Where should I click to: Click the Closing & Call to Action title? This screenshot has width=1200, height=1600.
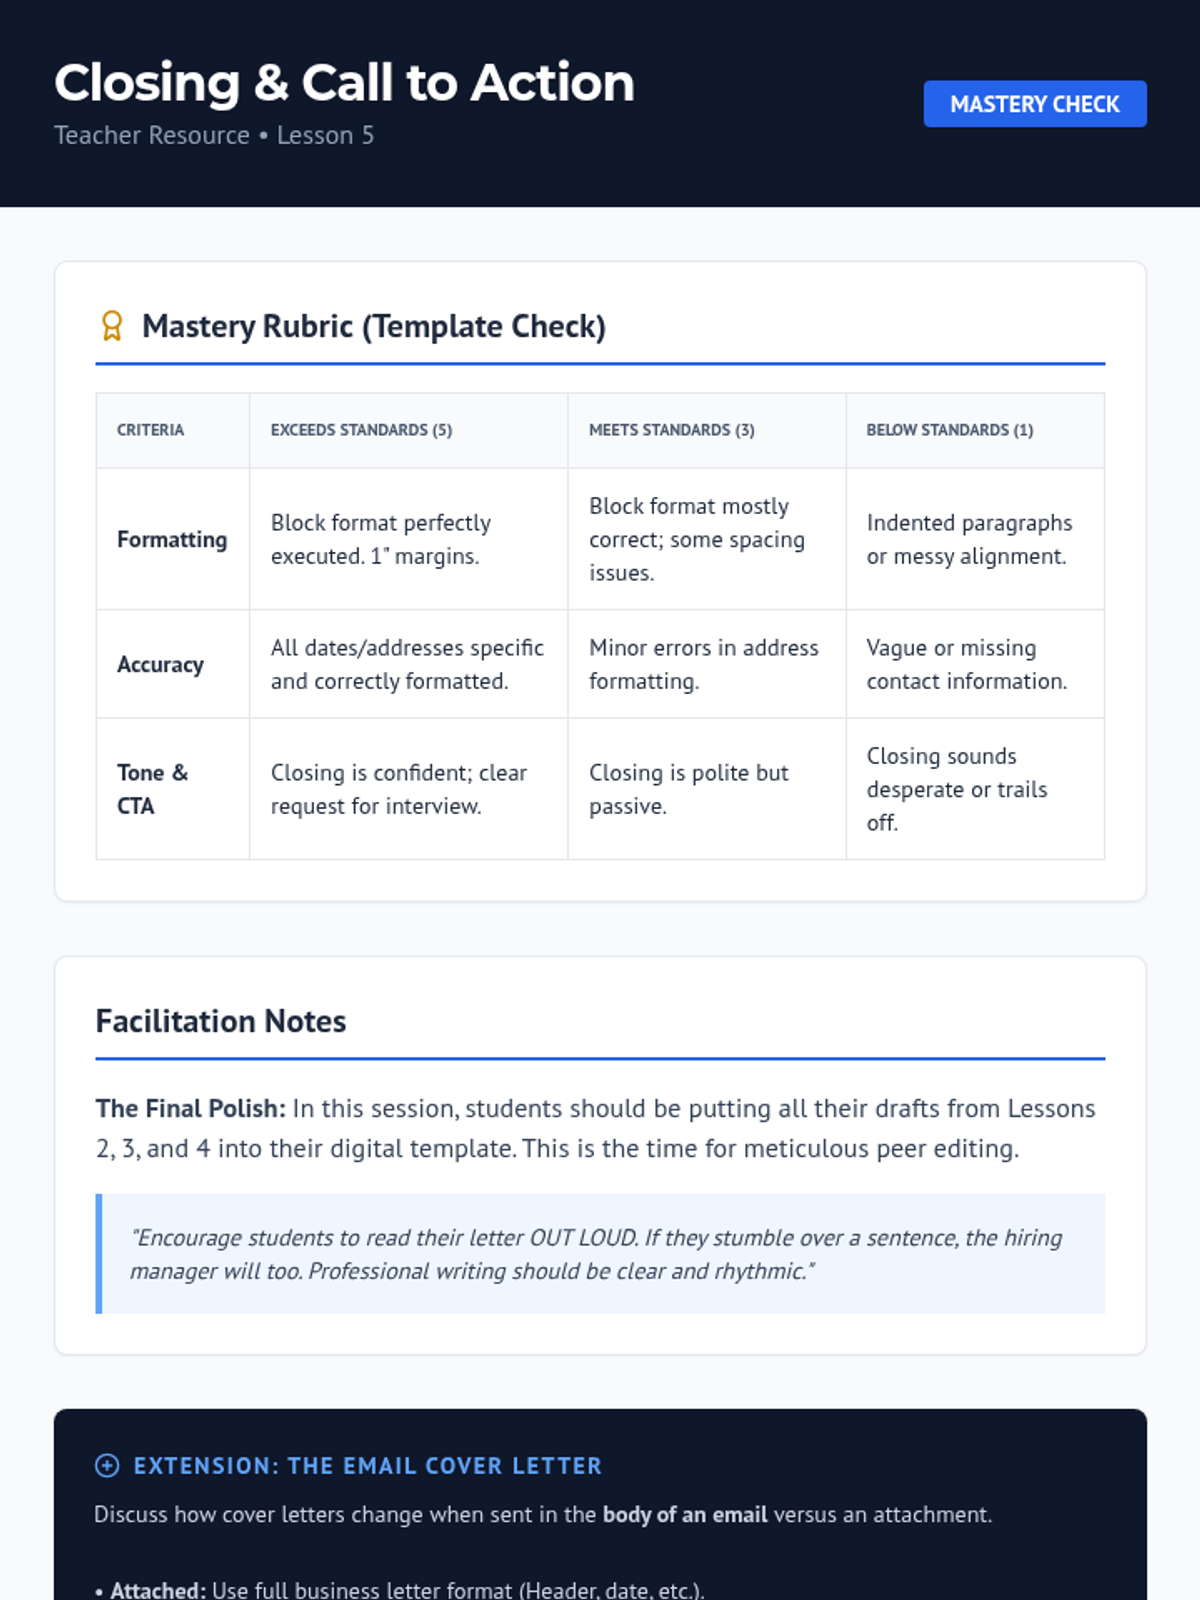click(344, 82)
